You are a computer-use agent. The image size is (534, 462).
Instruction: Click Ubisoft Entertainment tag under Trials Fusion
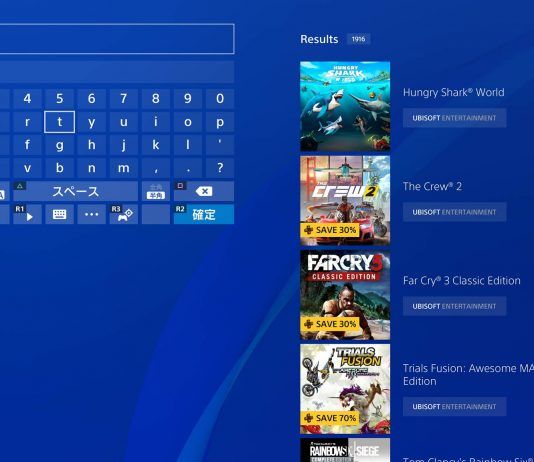click(454, 407)
